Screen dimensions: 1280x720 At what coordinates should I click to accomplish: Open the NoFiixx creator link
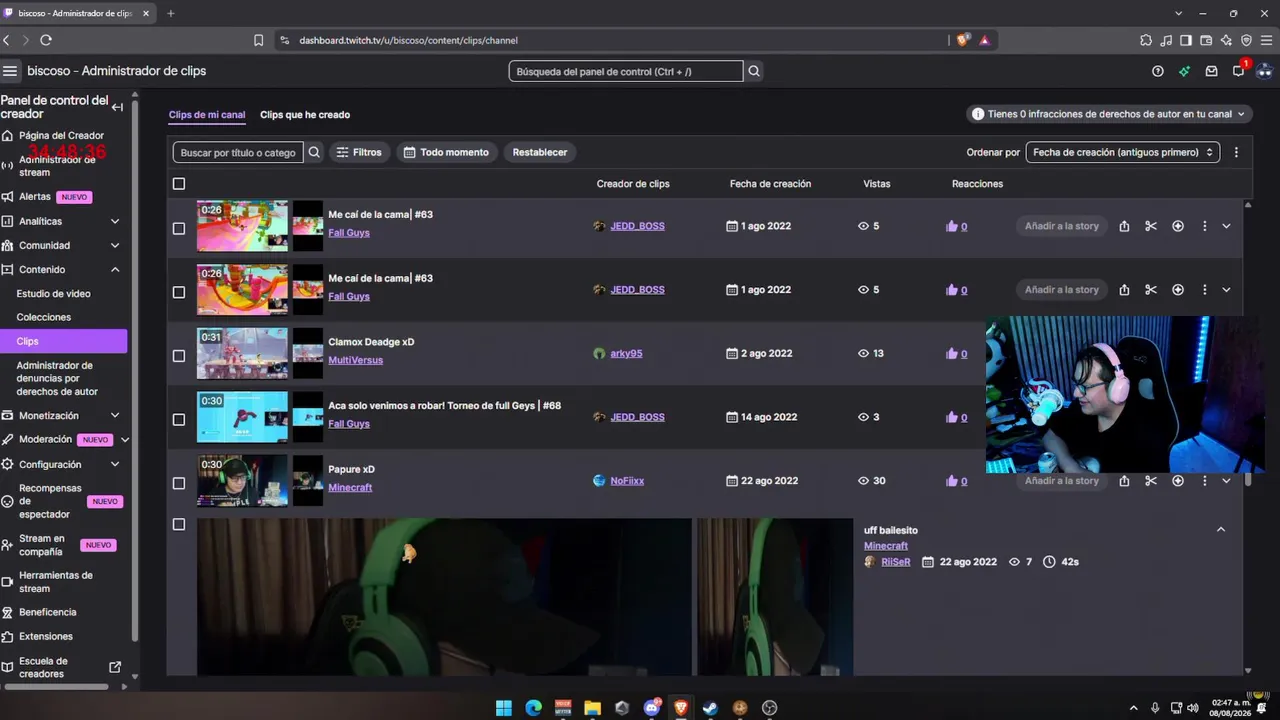coord(627,481)
